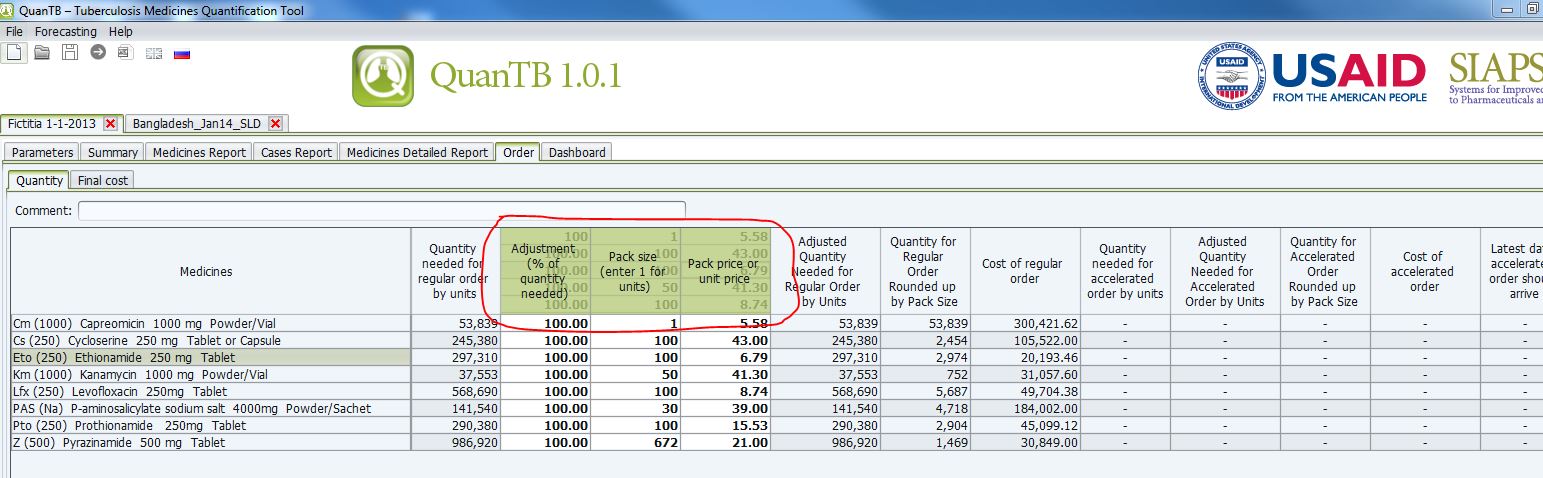
Task: Click the QuanTB green logo
Action: [383, 76]
